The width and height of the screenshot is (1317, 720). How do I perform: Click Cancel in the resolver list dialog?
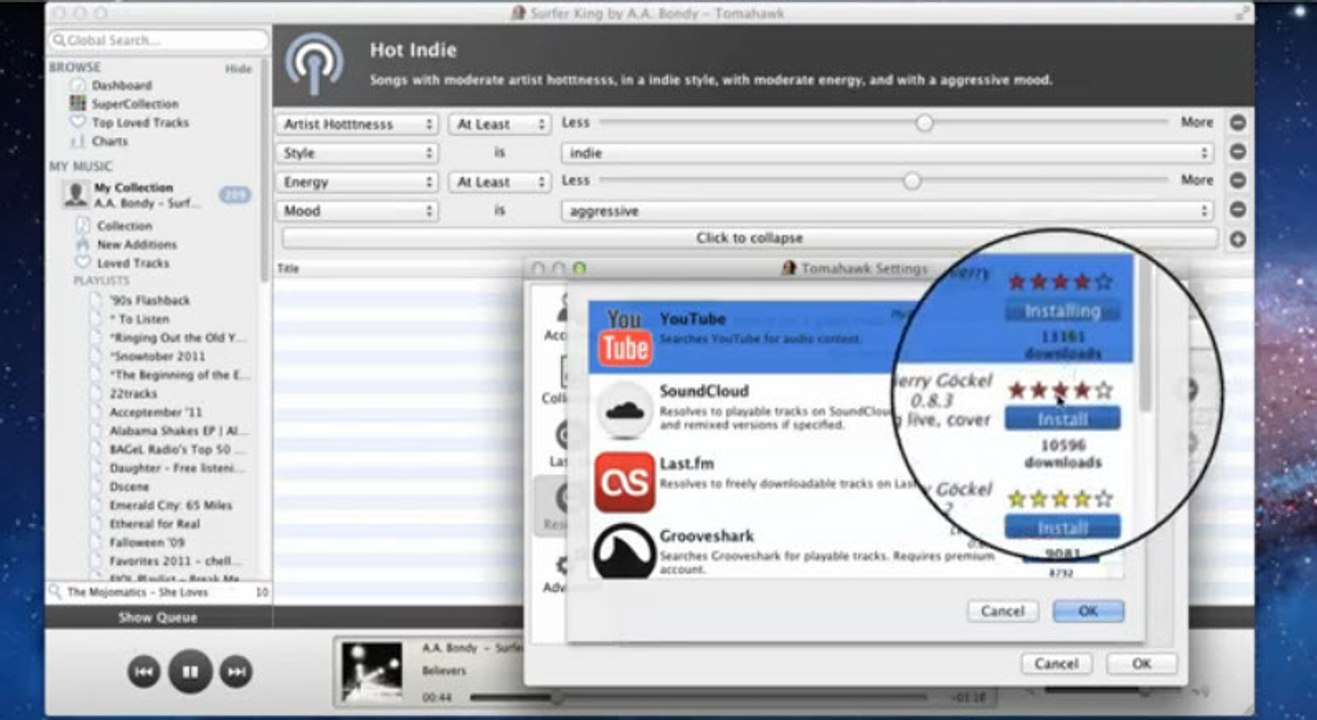pos(1002,611)
